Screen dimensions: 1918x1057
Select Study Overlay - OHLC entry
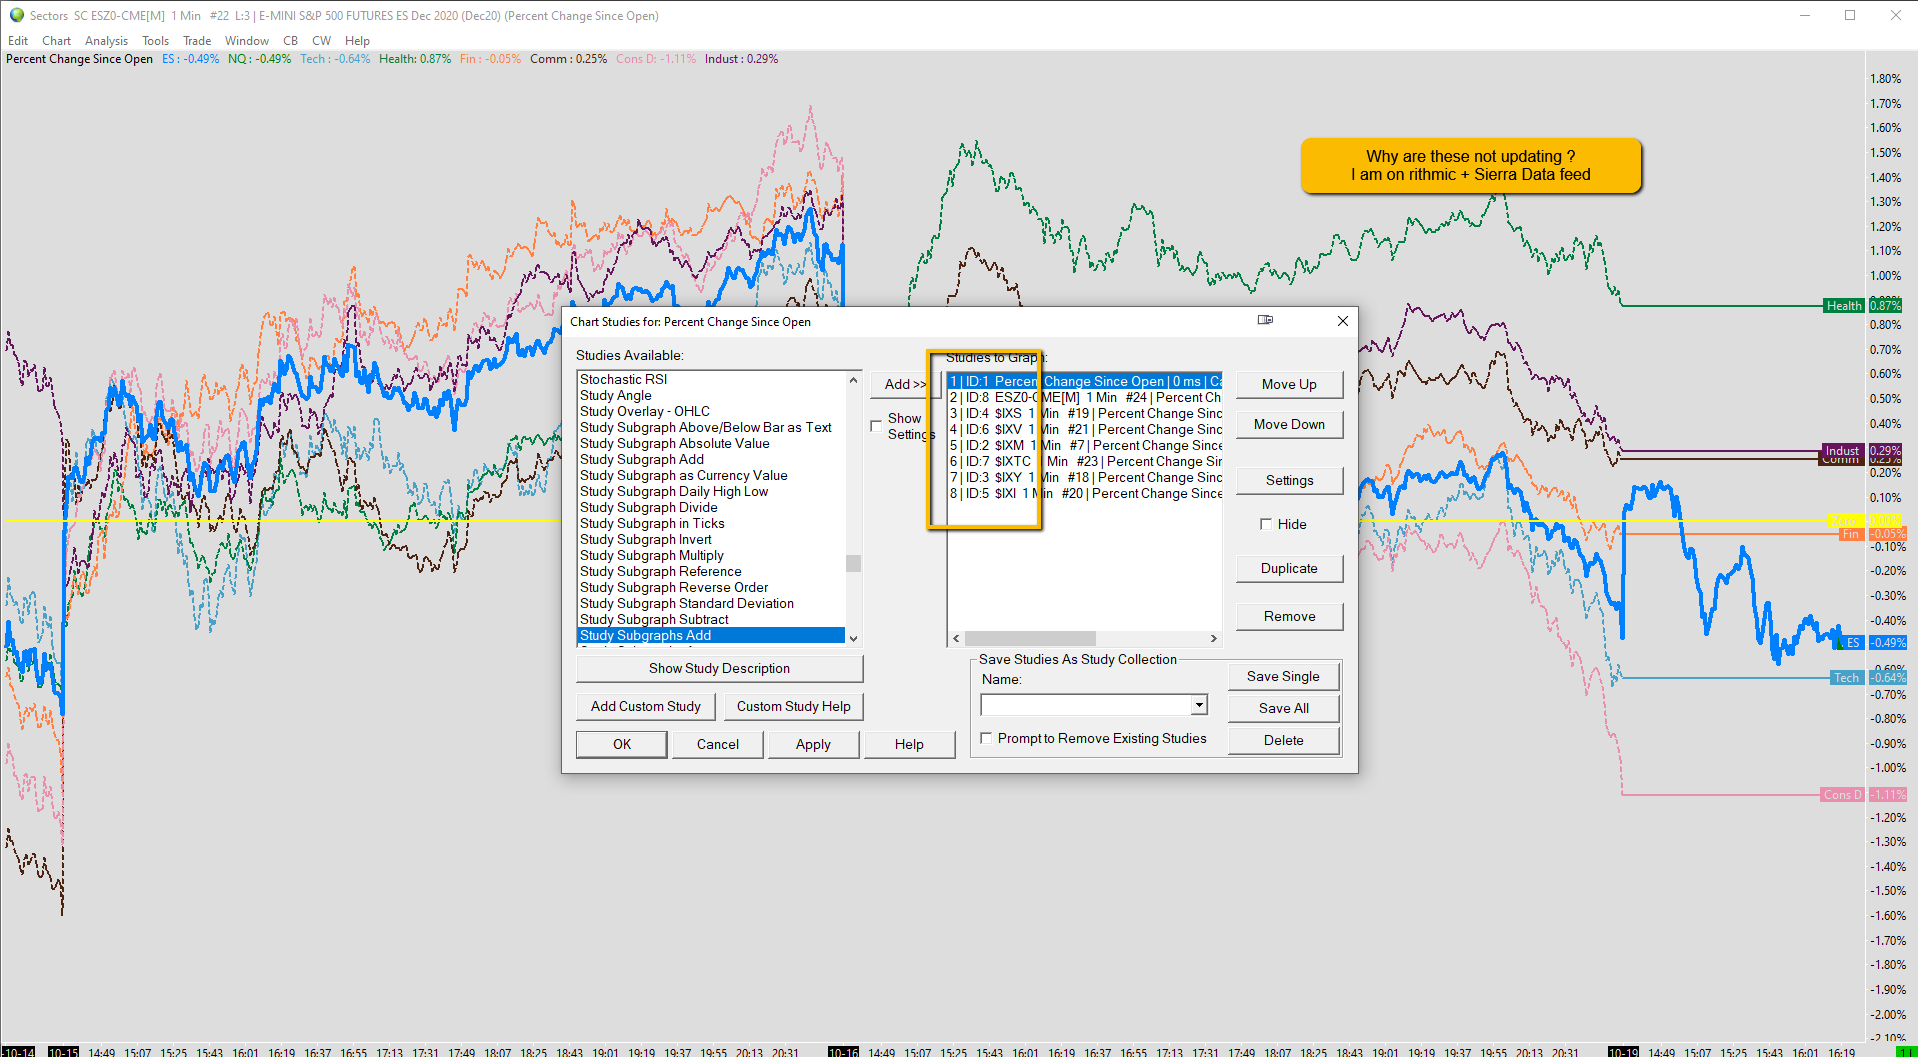tap(711, 411)
